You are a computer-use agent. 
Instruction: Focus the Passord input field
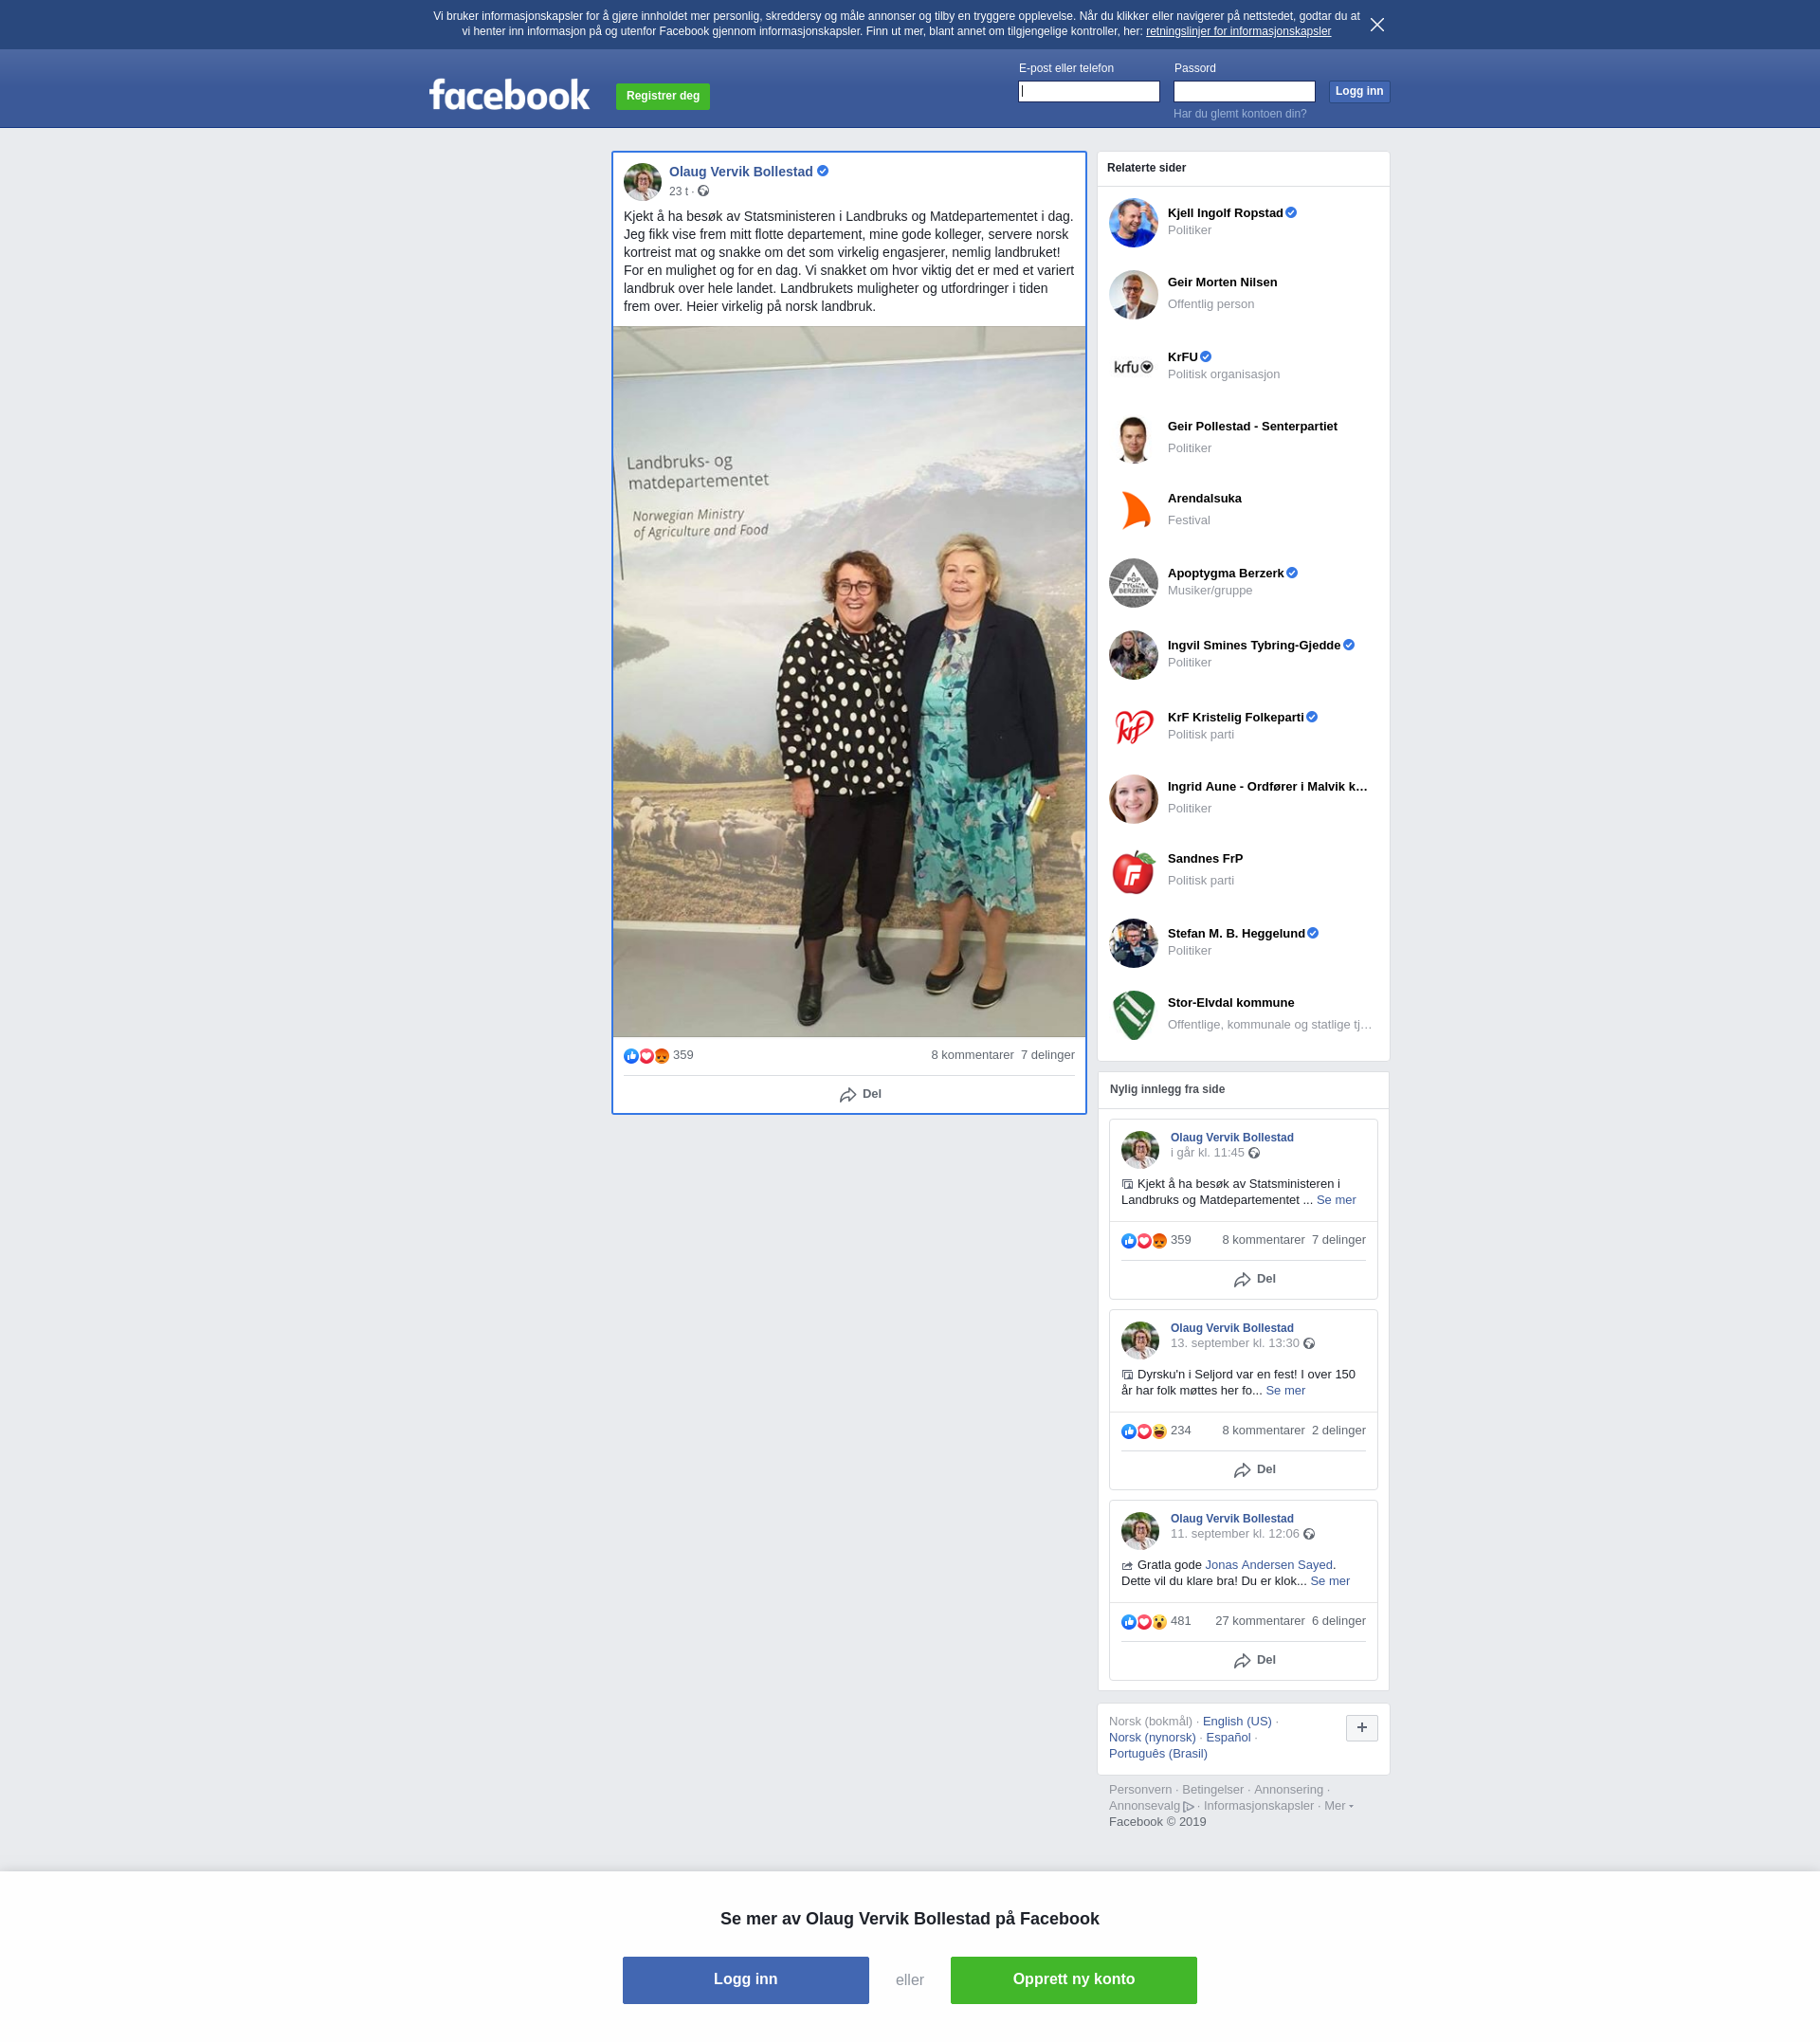pyautogui.click(x=1243, y=91)
